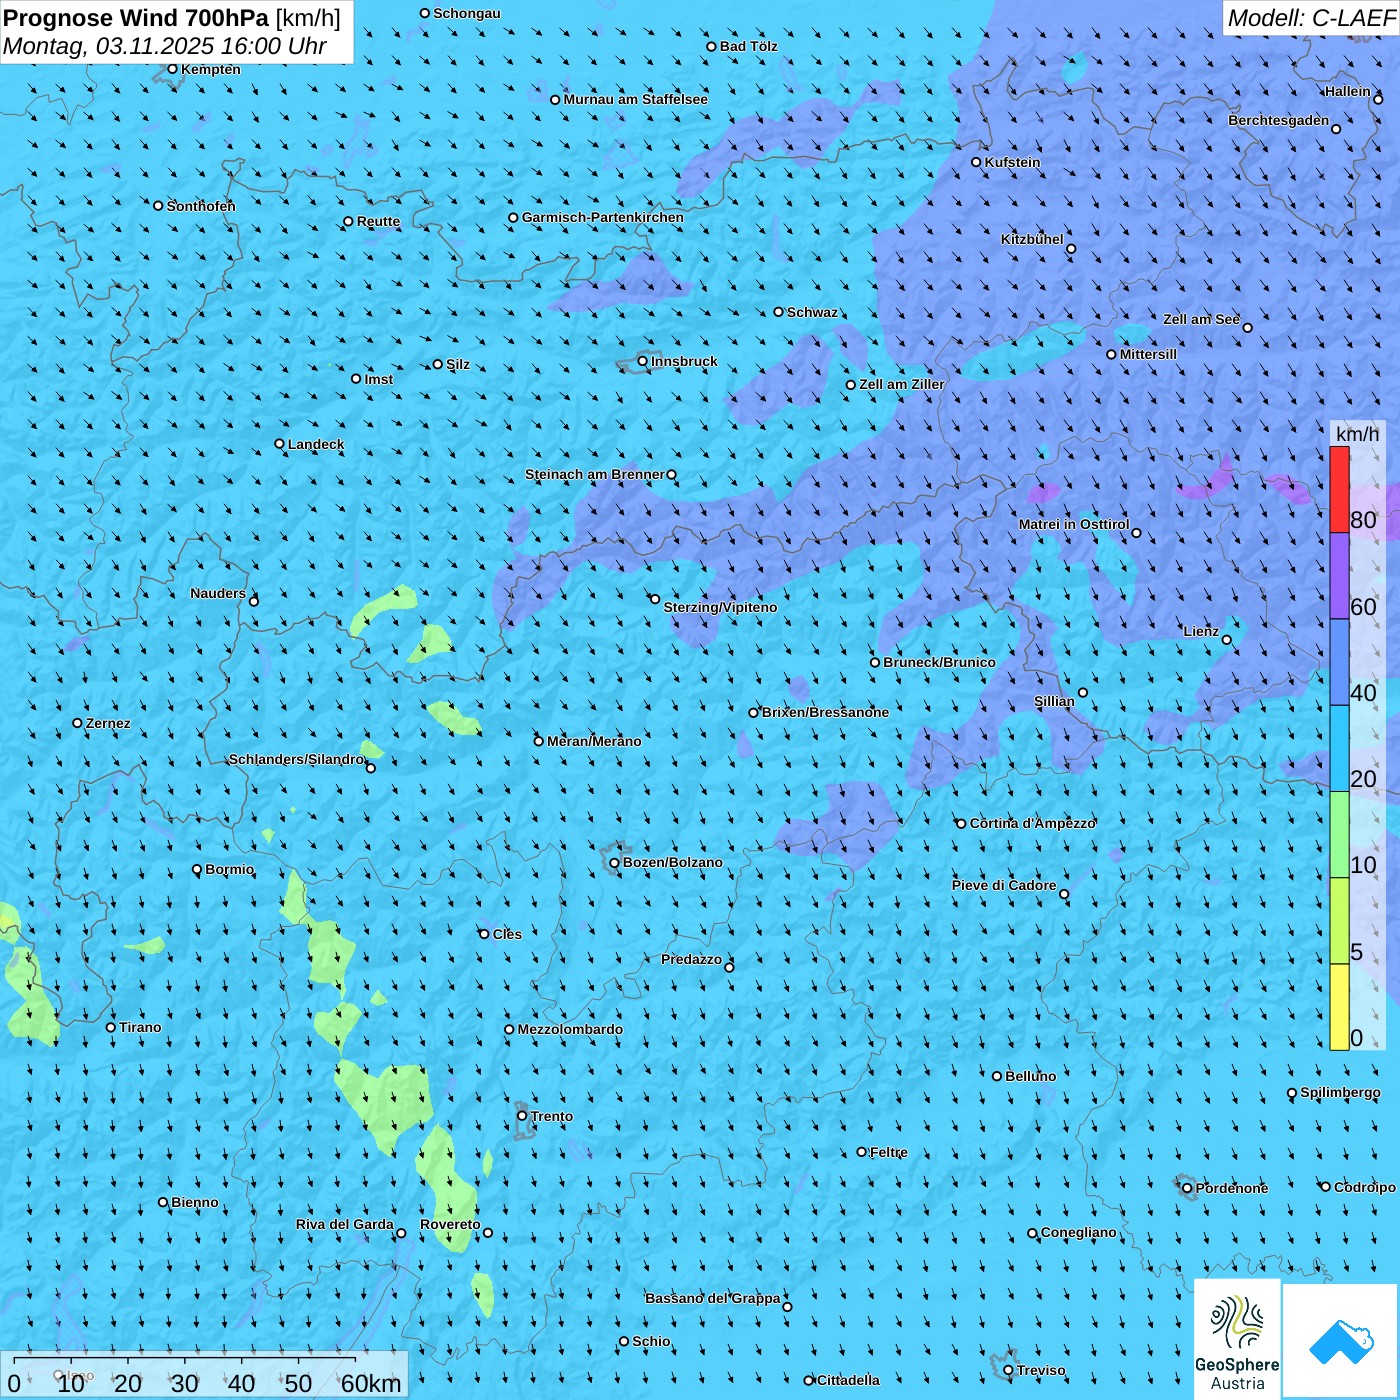Screen dimensions: 1400x1400
Task: Click the Garmisch-Partenkirchen label
Action: tap(603, 217)
